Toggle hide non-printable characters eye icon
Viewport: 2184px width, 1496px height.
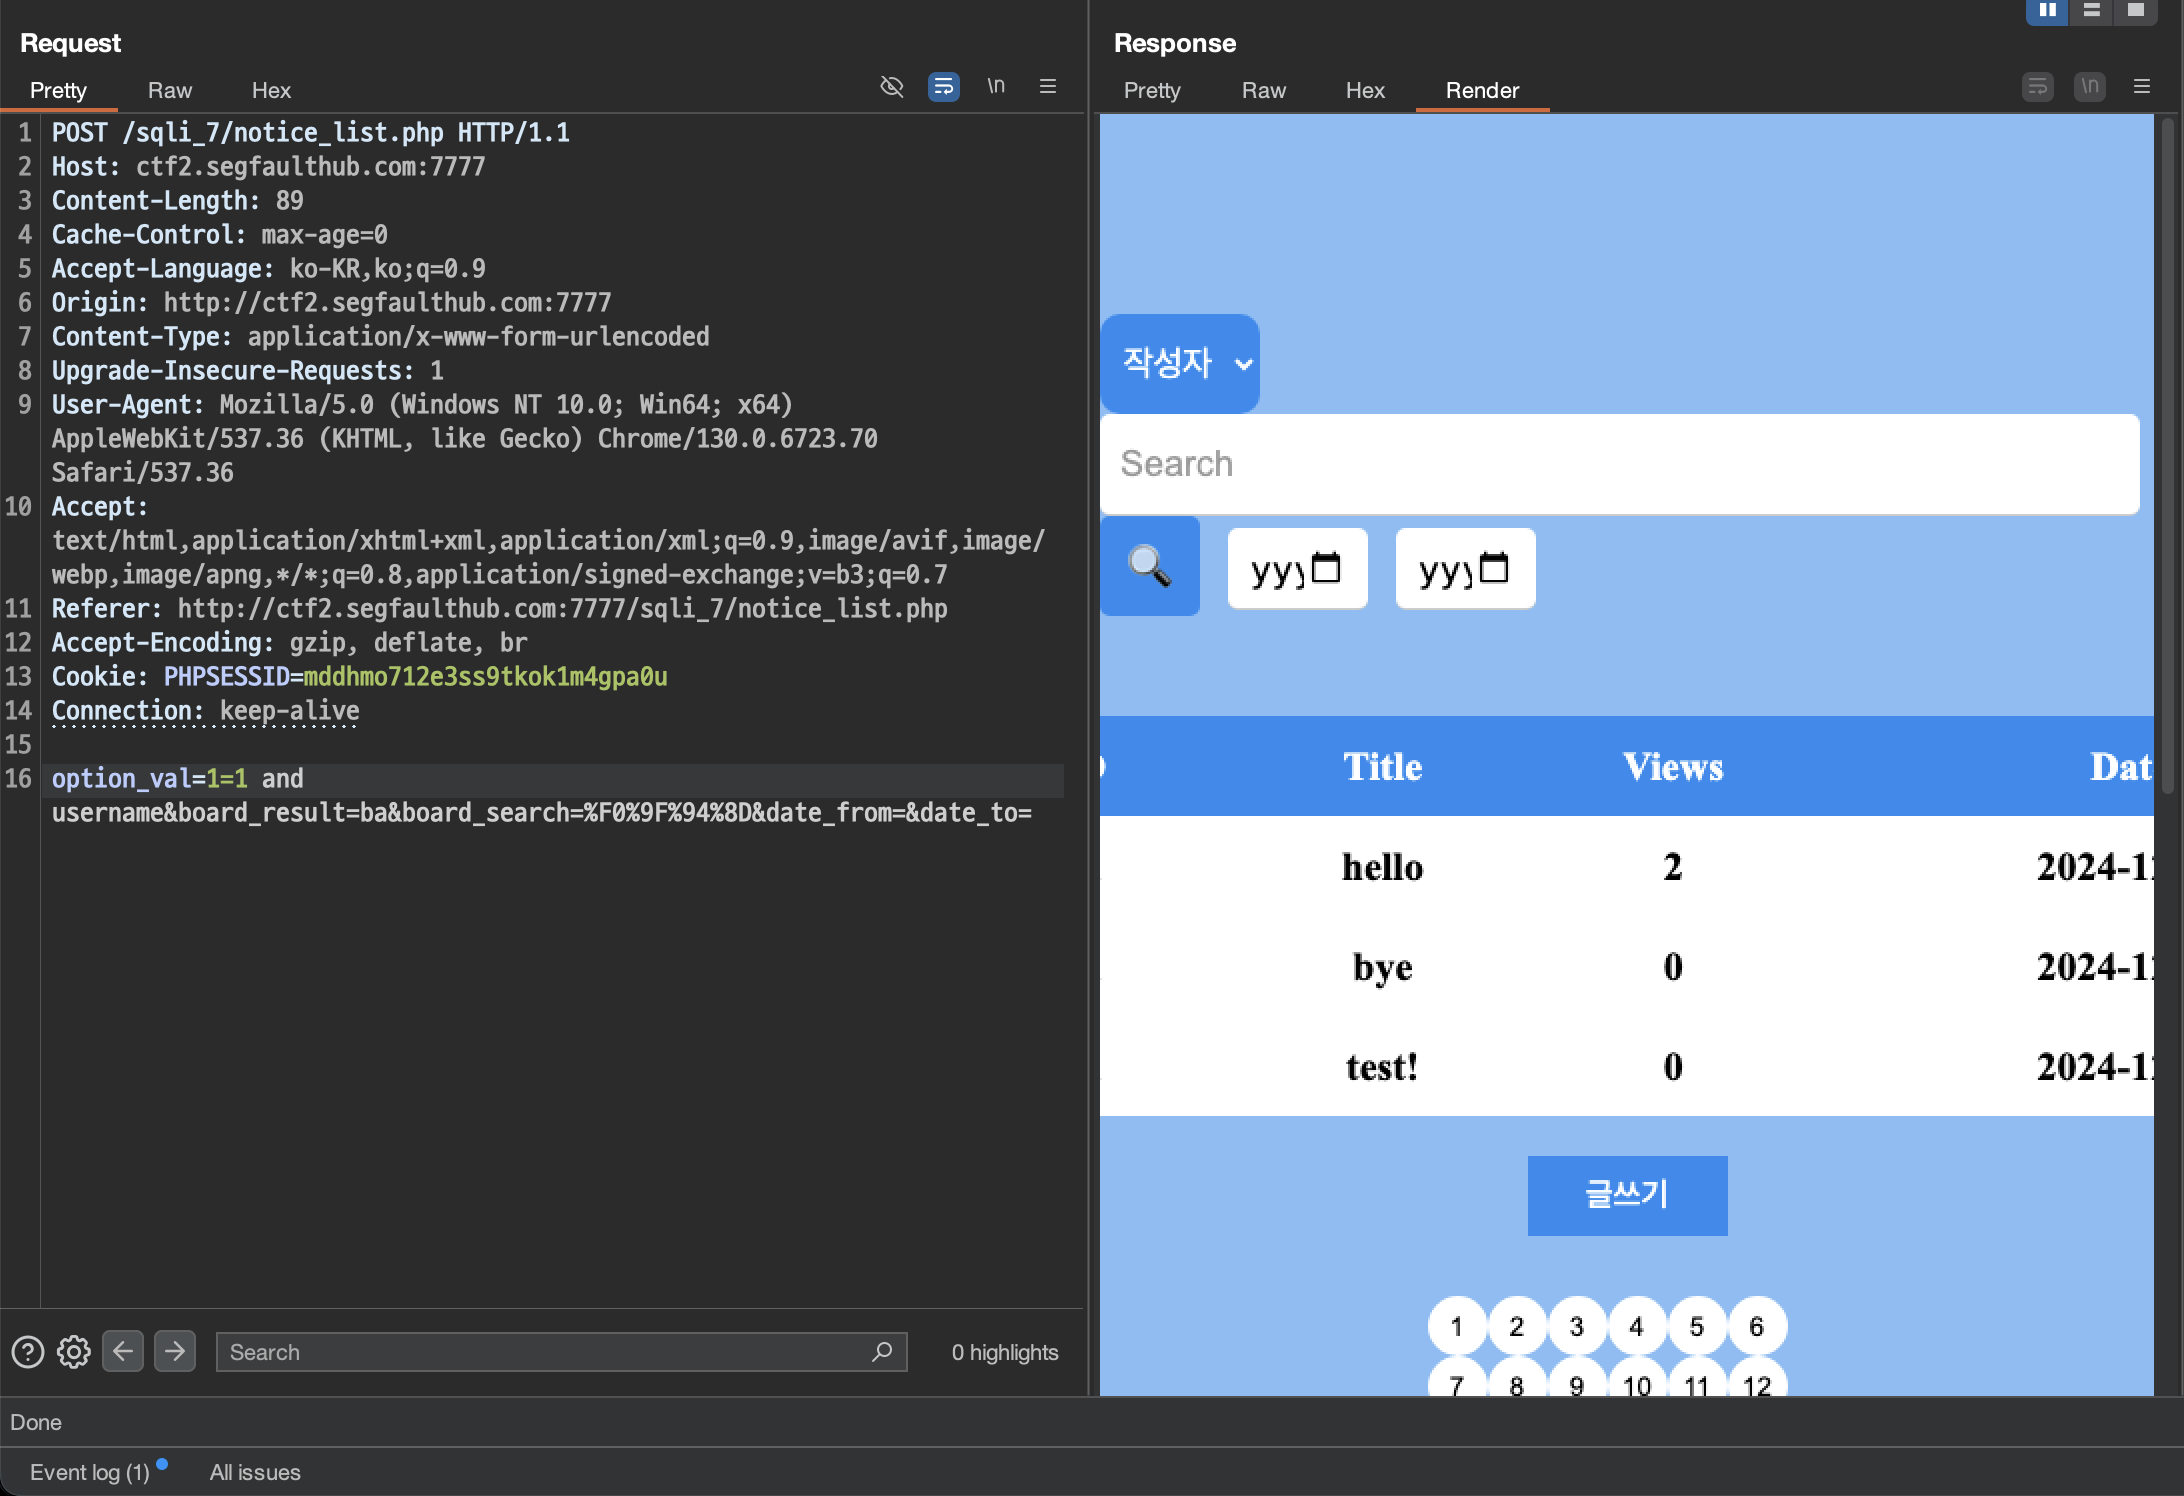coord(891,87)
